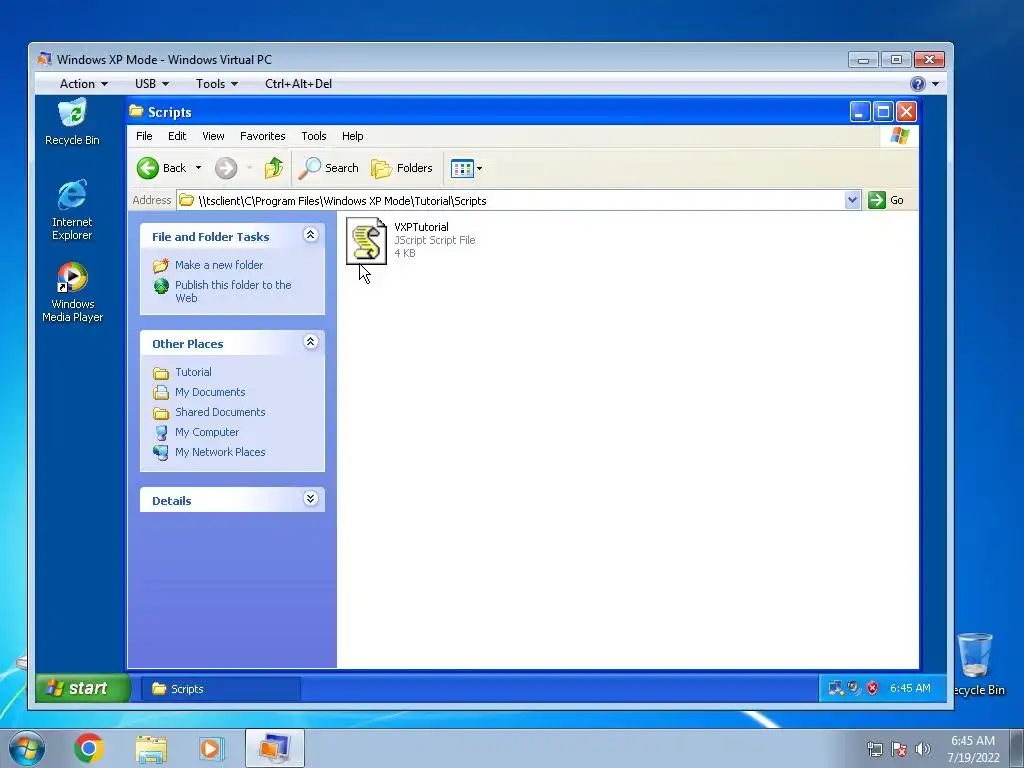Select the Windows Media Player desktop icon
Viewport: 1024px width, 768px height.
coord(72,292)
